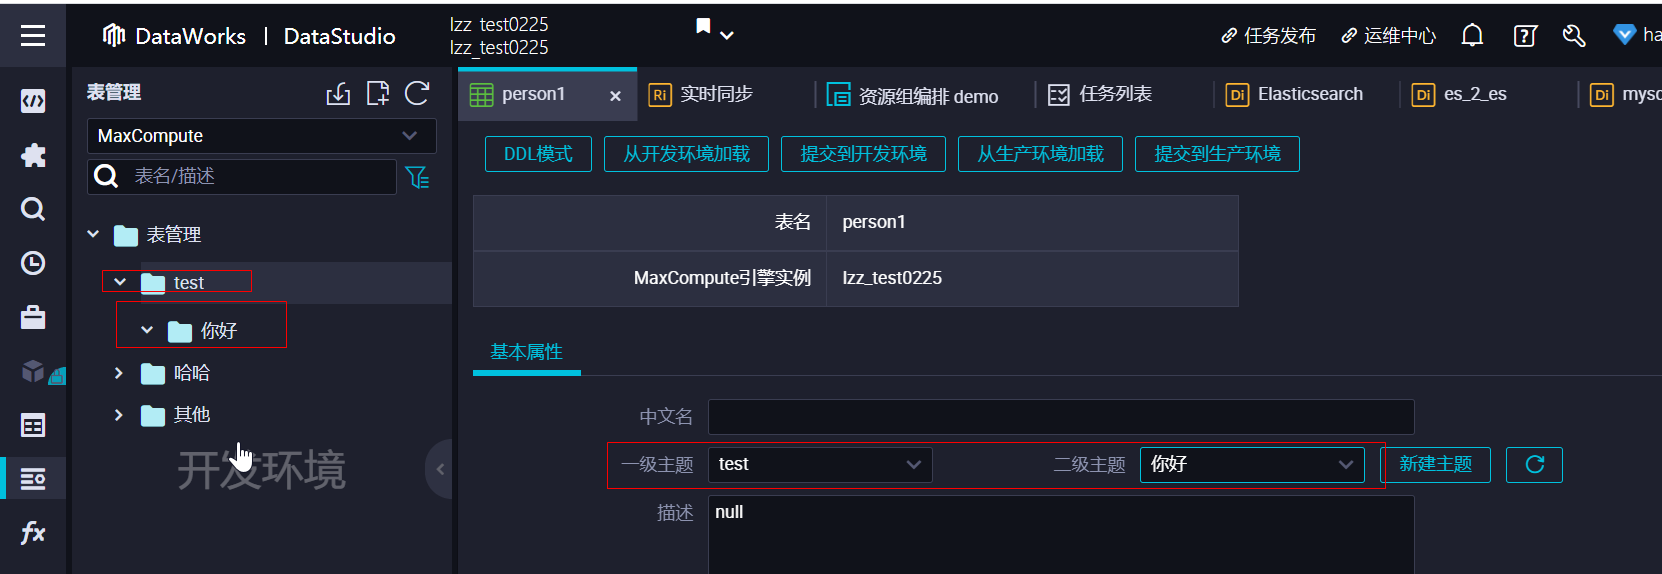This screenshot has width=1662, height=574.
Task: Open the cube sidebar icon
Action: click(33, 371)
